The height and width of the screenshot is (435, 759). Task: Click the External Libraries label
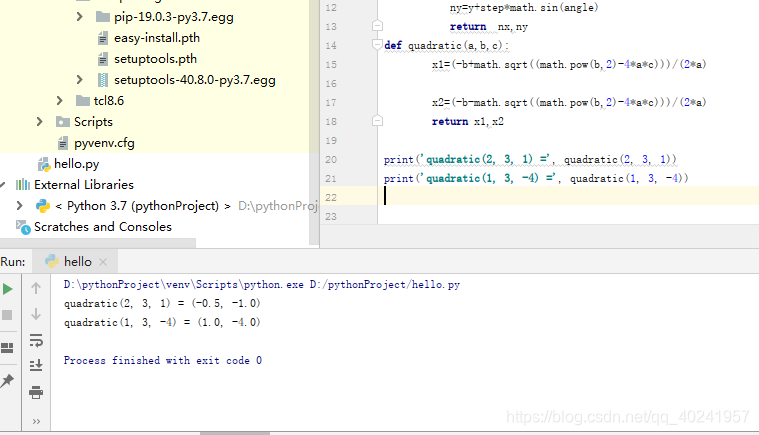coord(84,185)
